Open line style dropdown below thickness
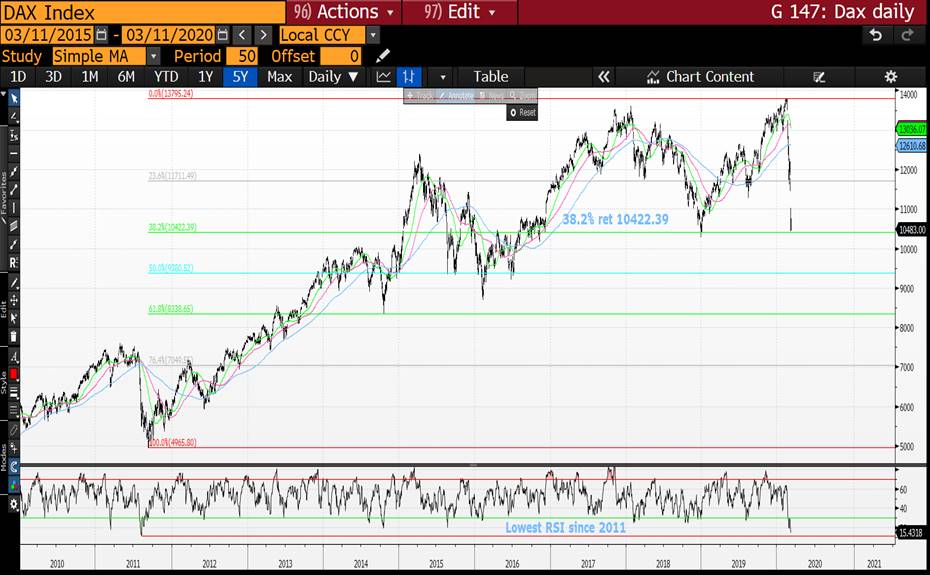The image size is (930, 575). coord(14,410)
